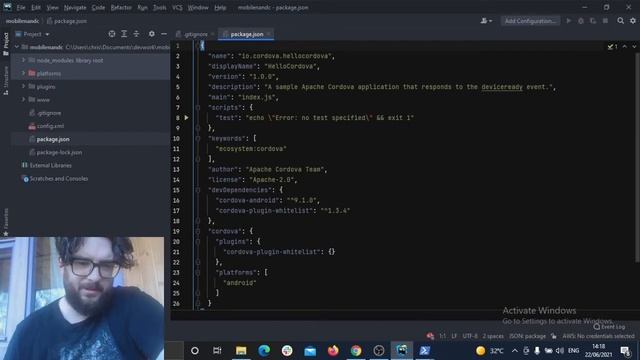Open the Navigate menu
The image size is (640, 360).
point(75,7)
